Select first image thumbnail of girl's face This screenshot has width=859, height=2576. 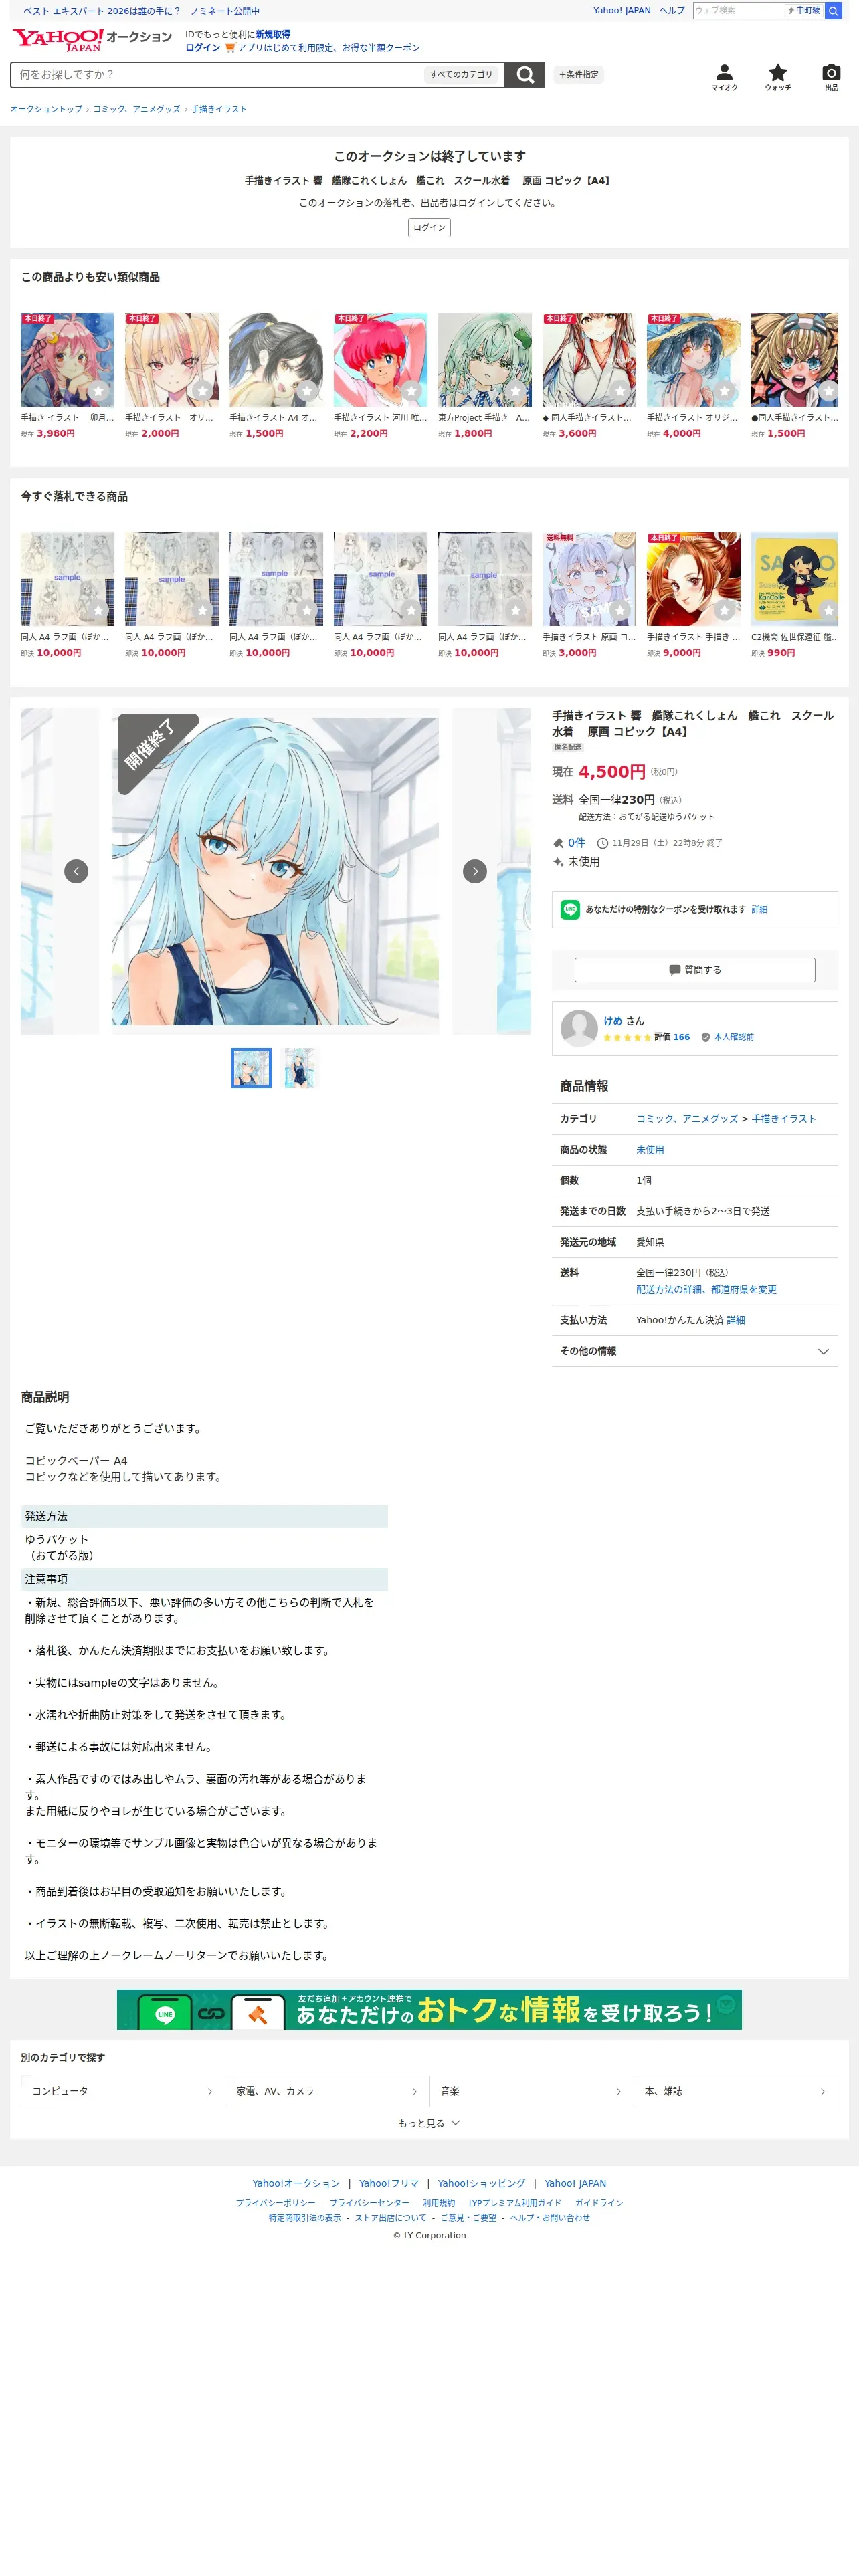point(251,1068)
